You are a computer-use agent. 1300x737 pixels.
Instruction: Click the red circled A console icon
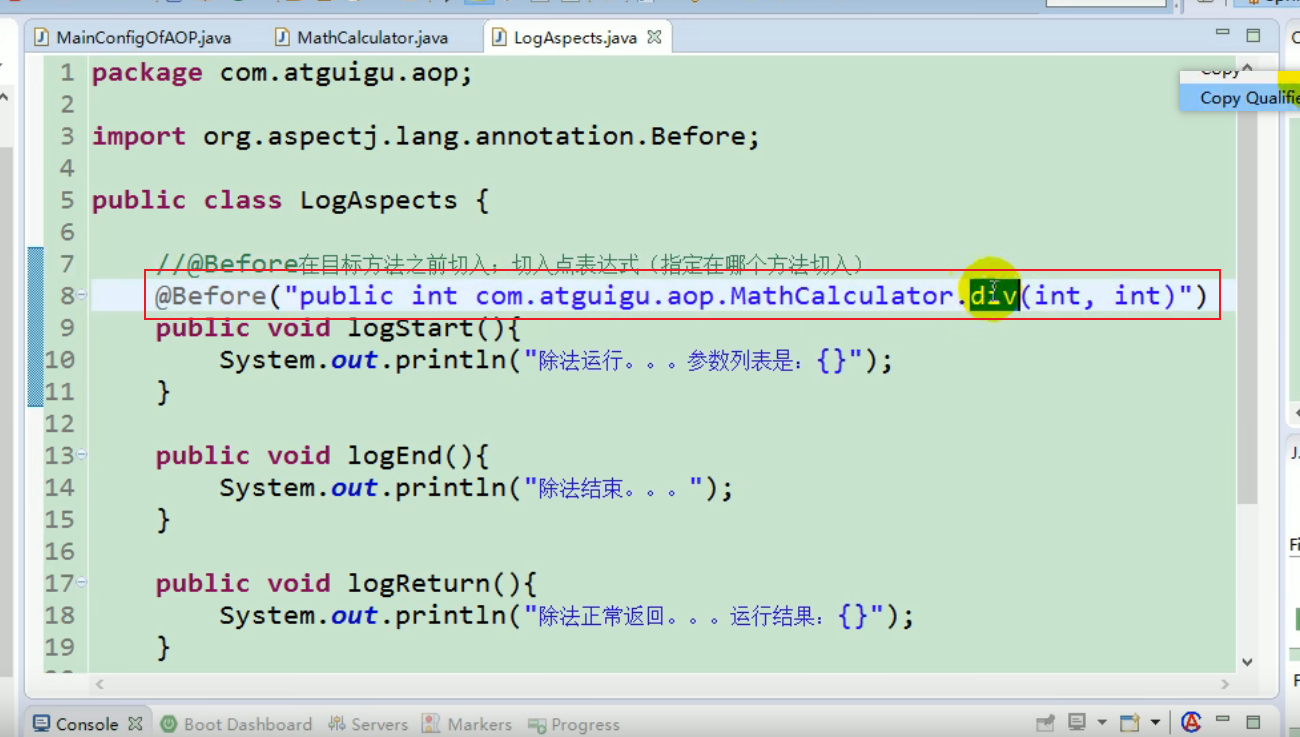click(1191, 722)
